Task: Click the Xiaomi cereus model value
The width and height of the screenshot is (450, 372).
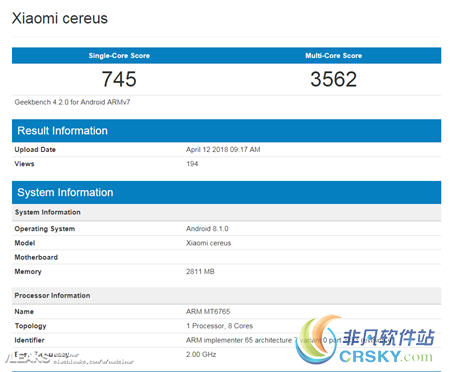Action: pos(208,243)
